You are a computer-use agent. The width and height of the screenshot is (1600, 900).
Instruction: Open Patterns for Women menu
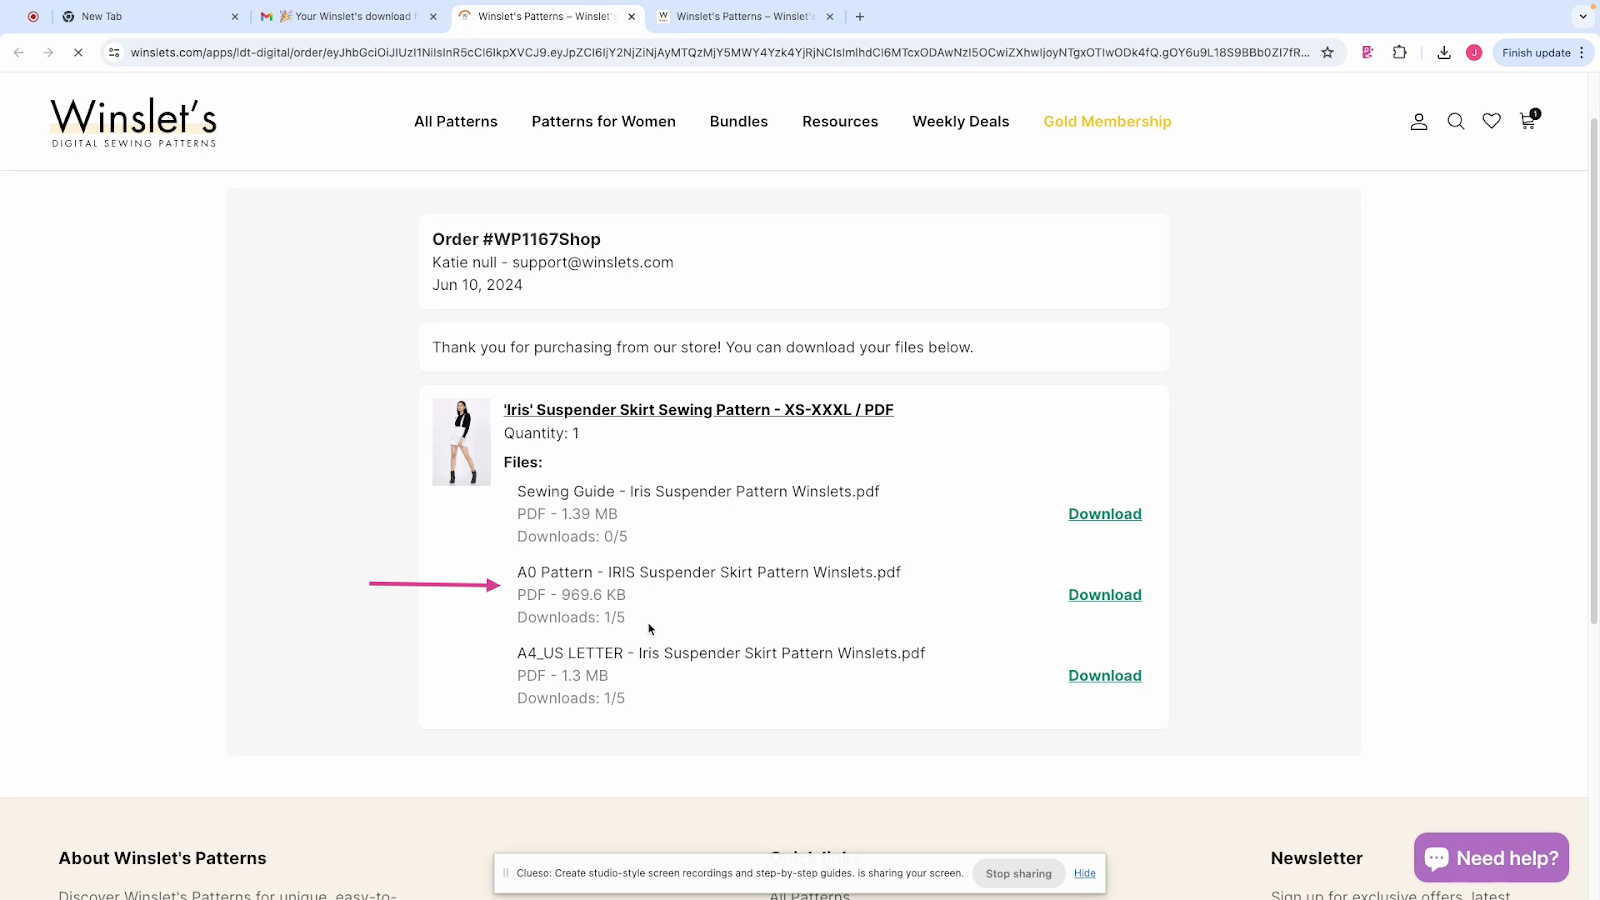[x=603, y=121]
